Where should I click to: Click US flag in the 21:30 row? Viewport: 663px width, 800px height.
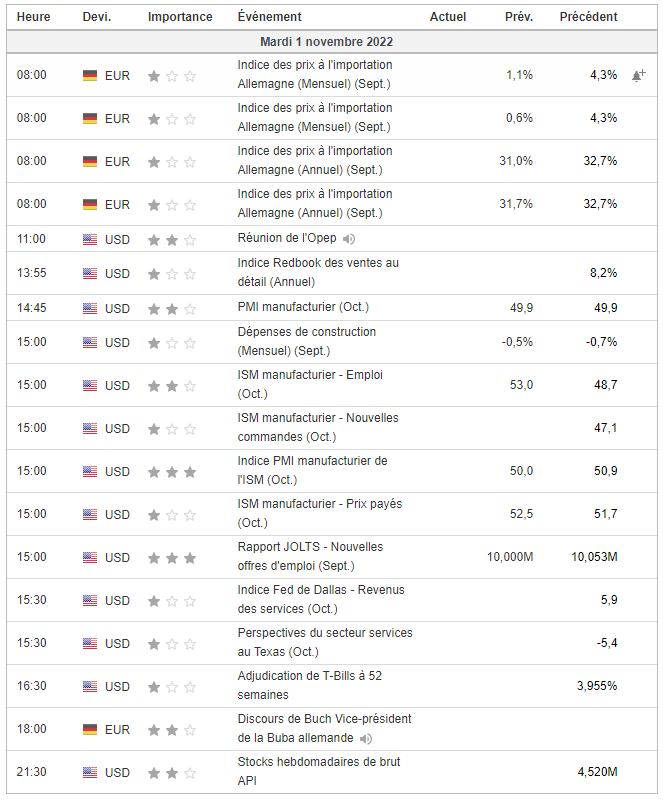[90, 772]
